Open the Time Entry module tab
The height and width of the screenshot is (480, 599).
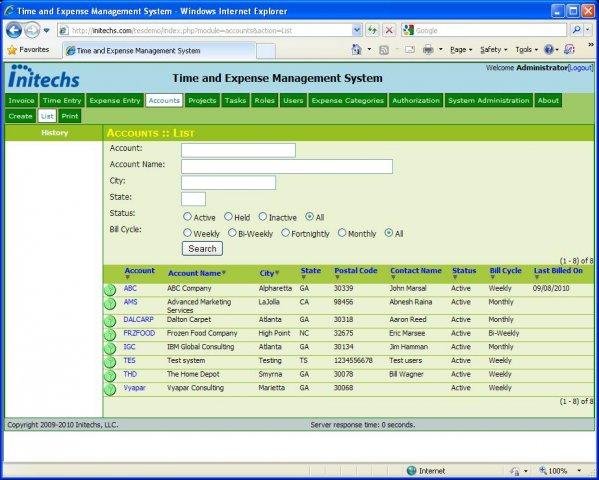62,101
